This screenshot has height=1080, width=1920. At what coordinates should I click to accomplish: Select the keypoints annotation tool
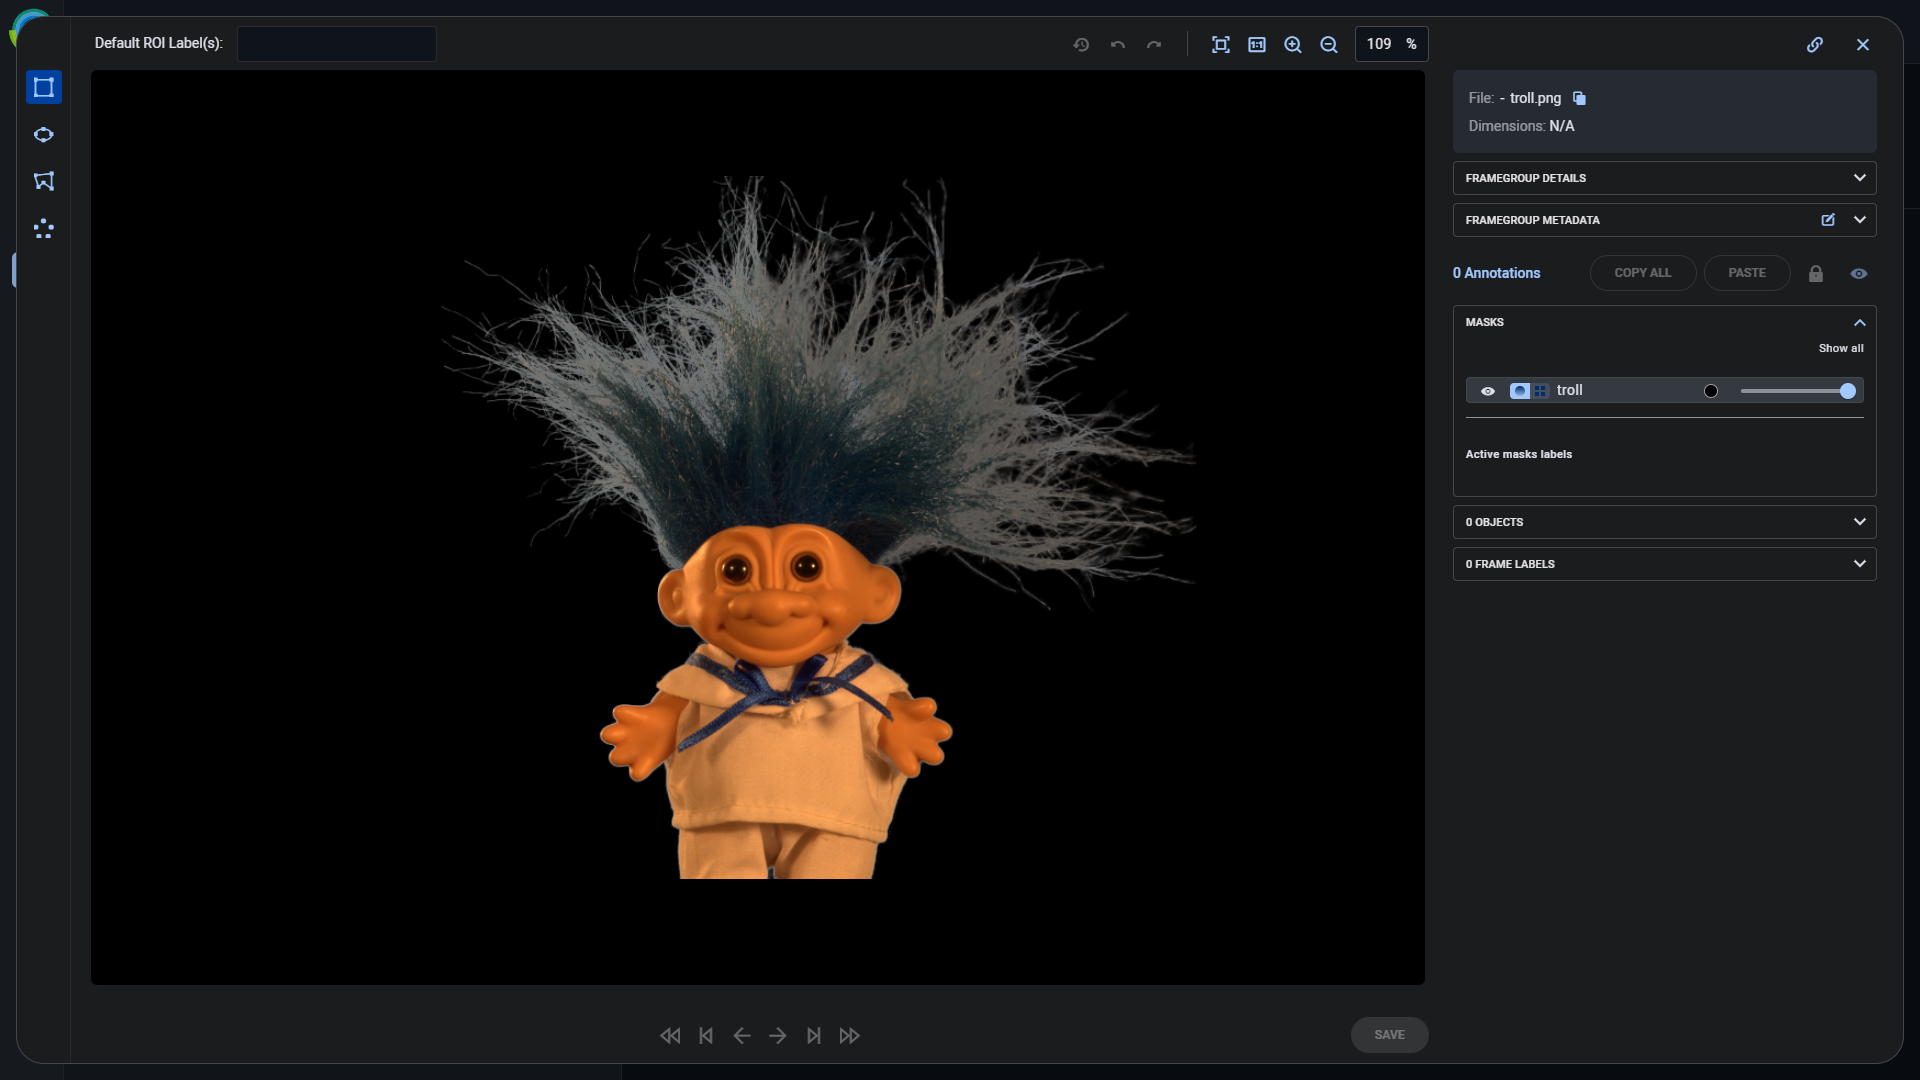(43, 229)
